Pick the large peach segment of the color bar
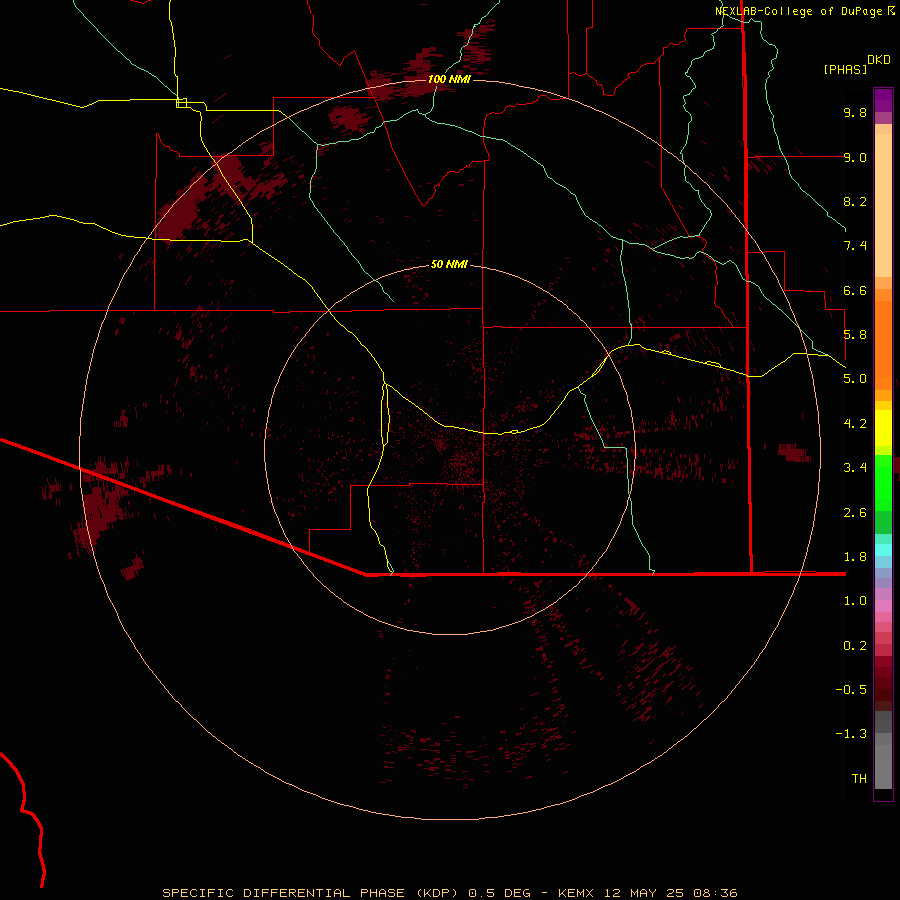 883,205
